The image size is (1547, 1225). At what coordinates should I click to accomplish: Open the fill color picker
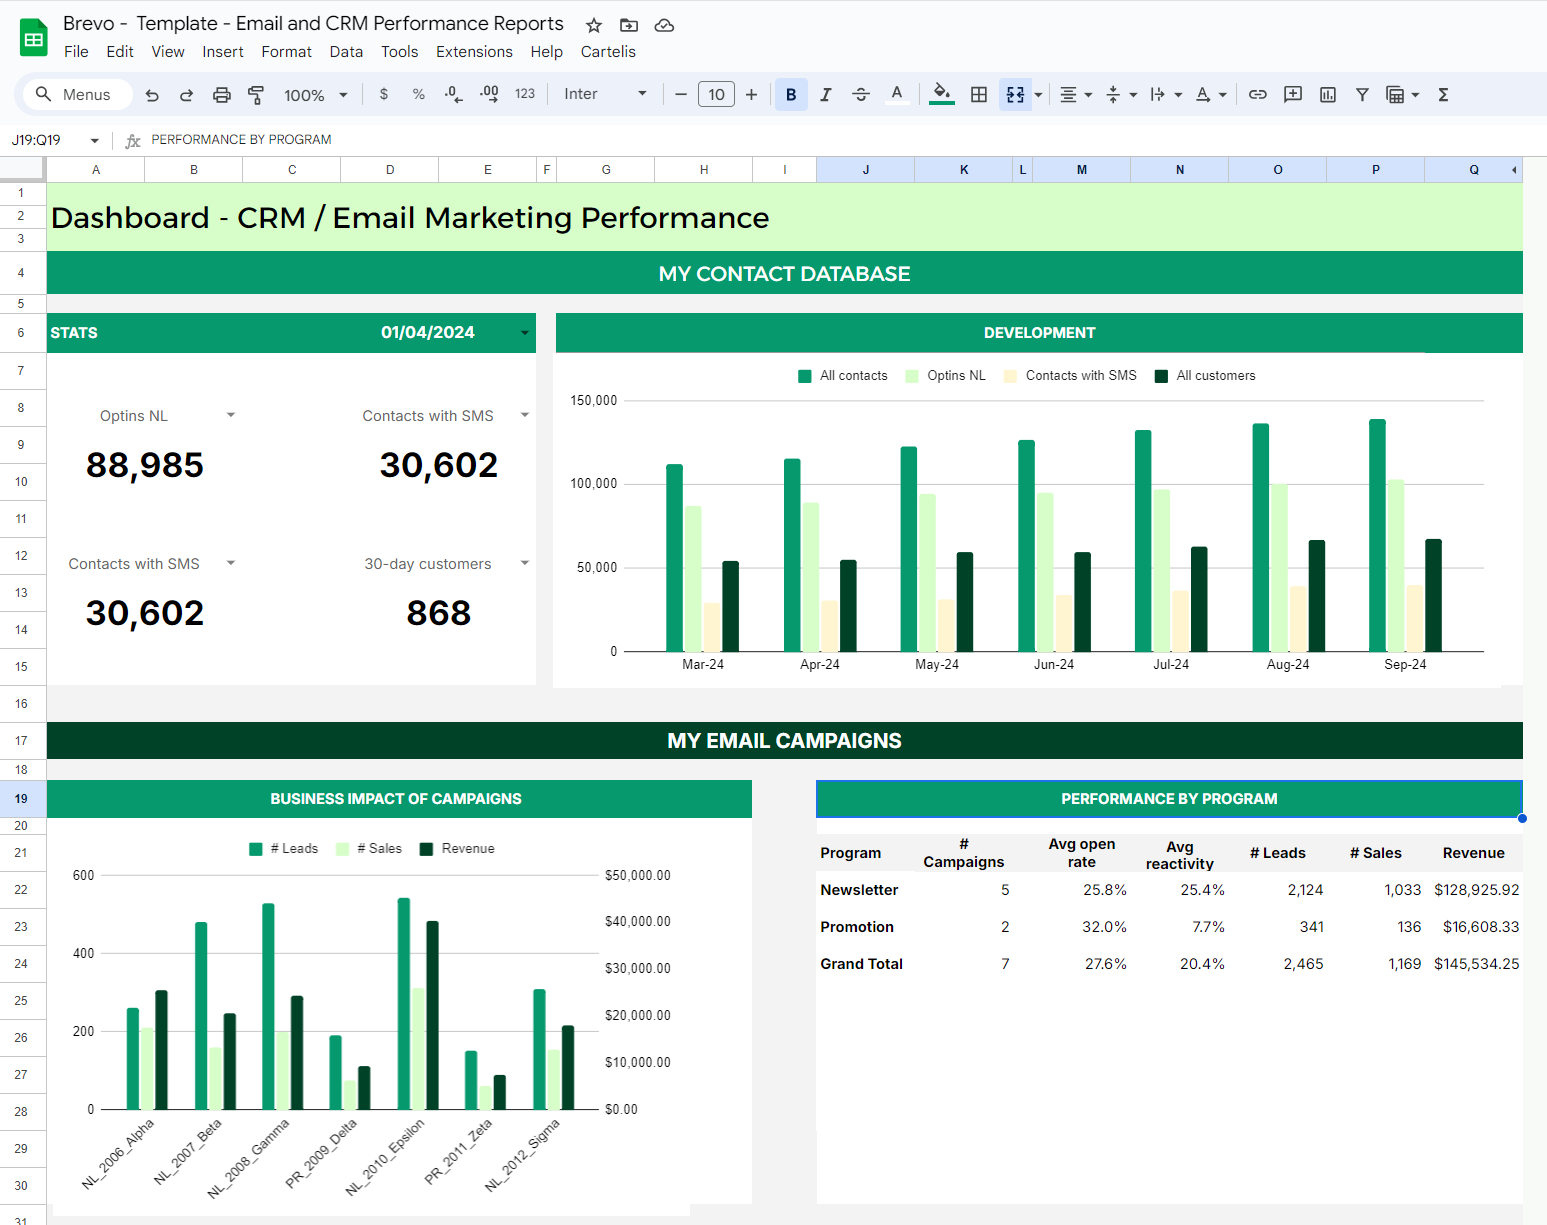pyautogui.click(x=941, y=95)
